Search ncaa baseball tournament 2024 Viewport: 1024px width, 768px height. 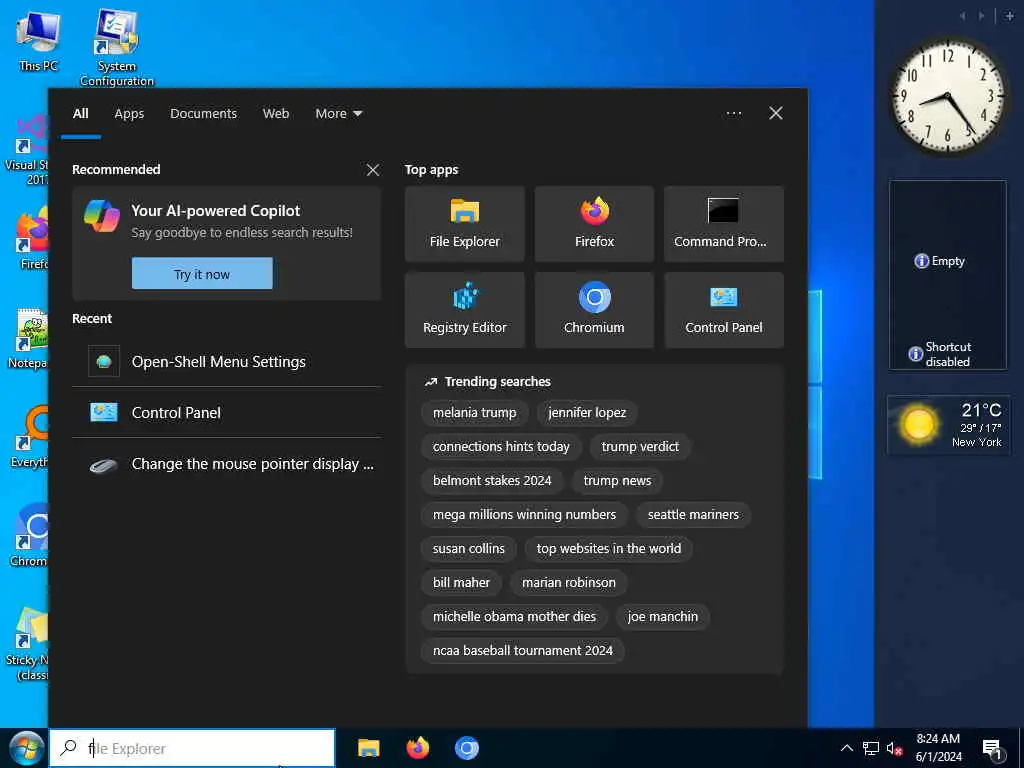click(522, 650)
